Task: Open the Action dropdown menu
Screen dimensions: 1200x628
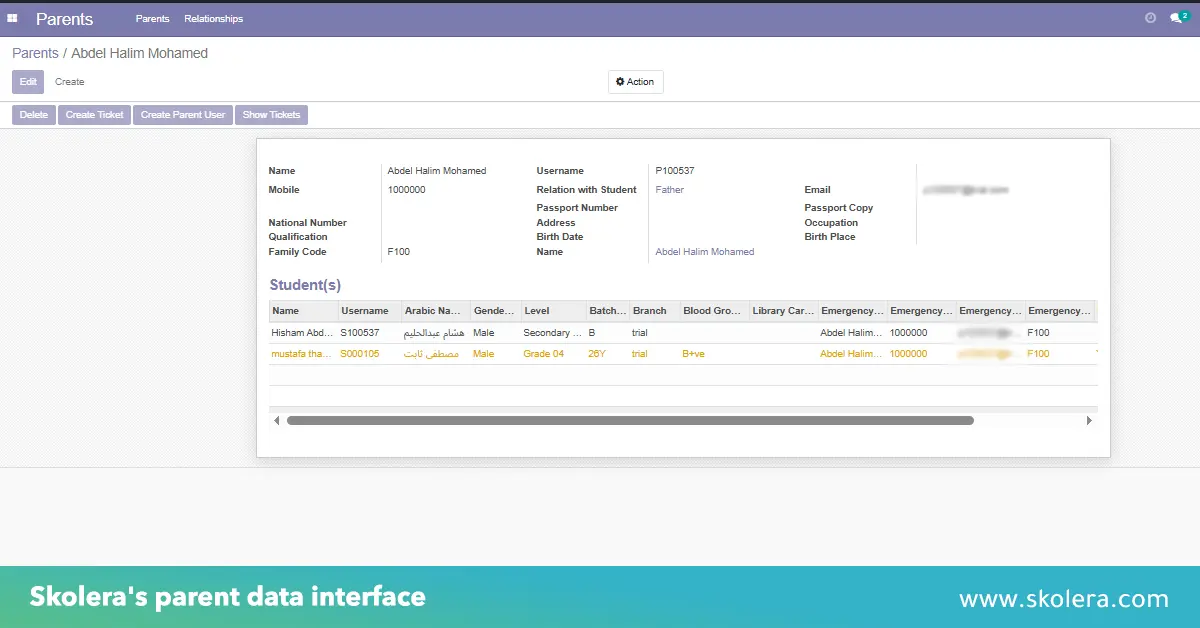Action: pos(636,81)
